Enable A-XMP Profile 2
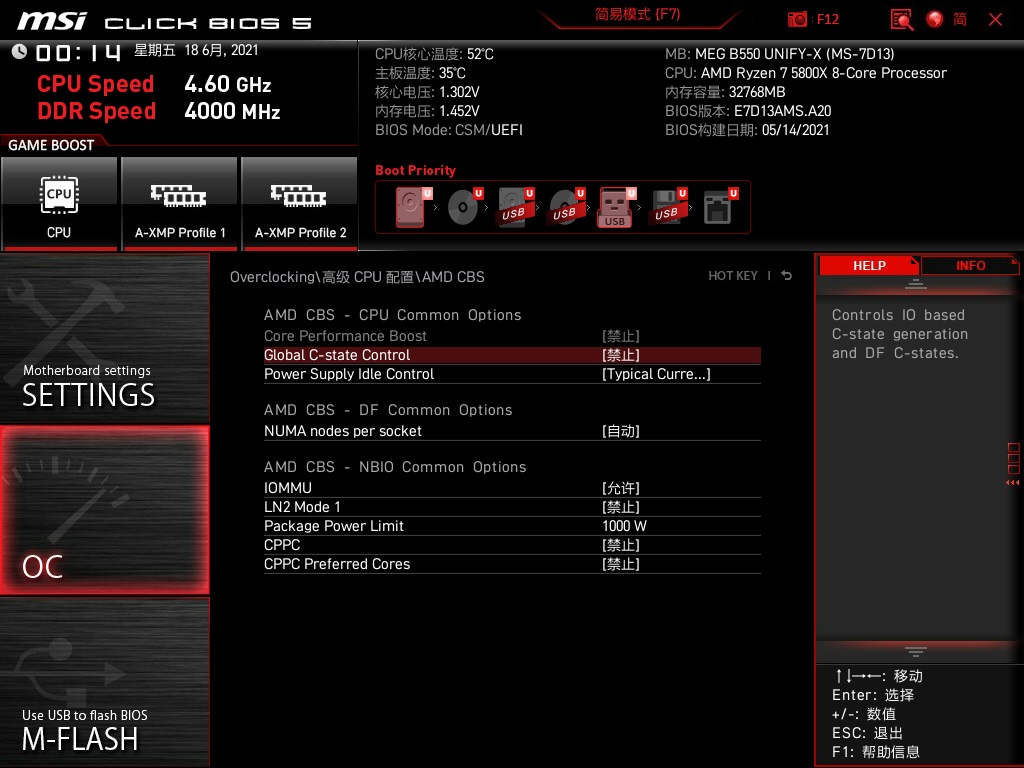The image size is (1024, 768). pyautogui.click(x=300, y=204)
